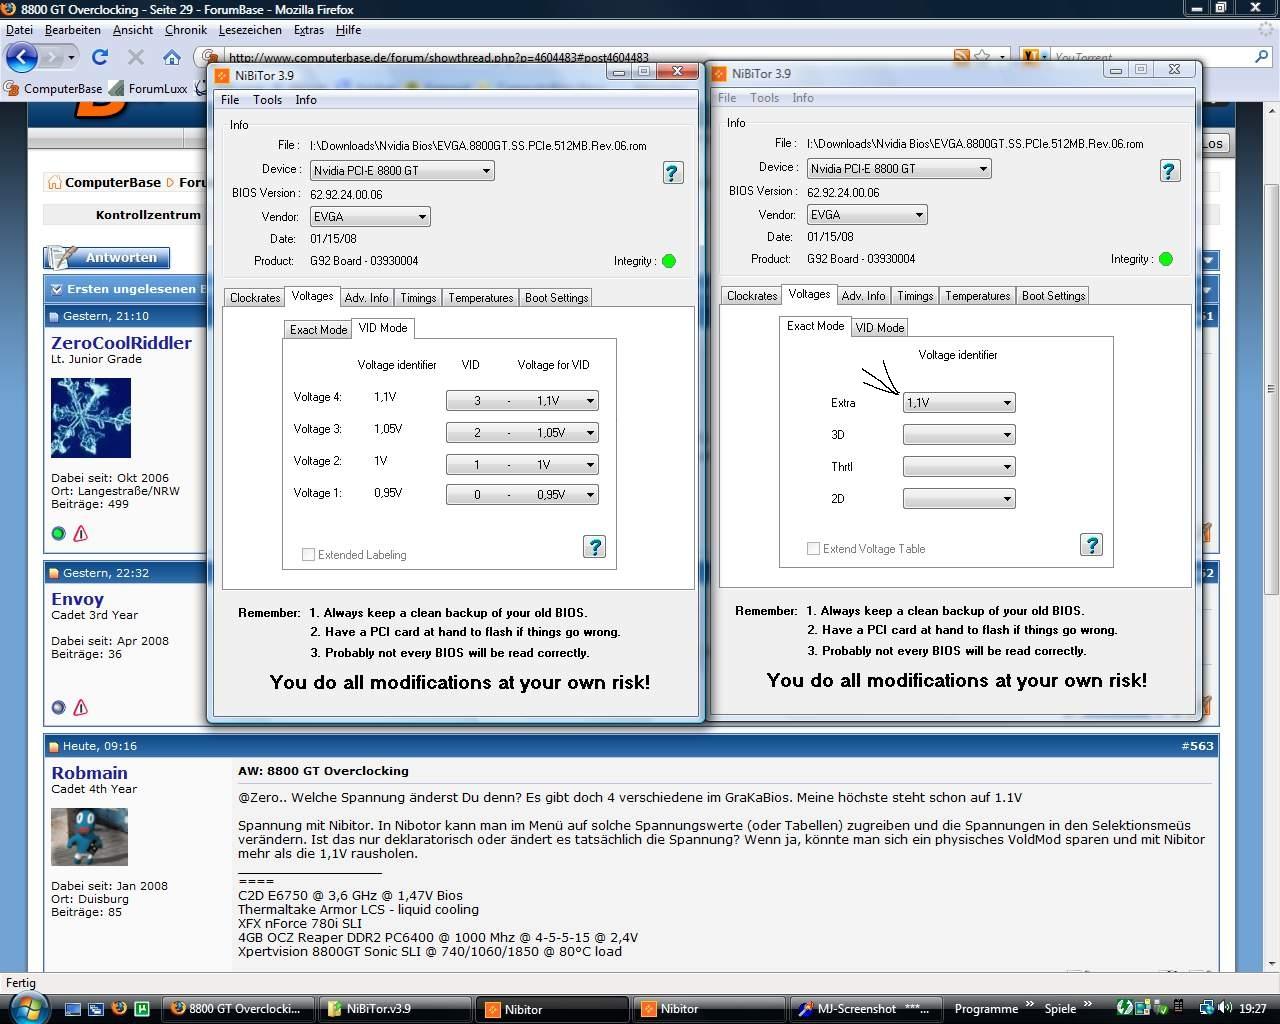This screenshot has height=1024, width=1280.
Task: Click Firefox back navigation button
Action: pos(22,57)
